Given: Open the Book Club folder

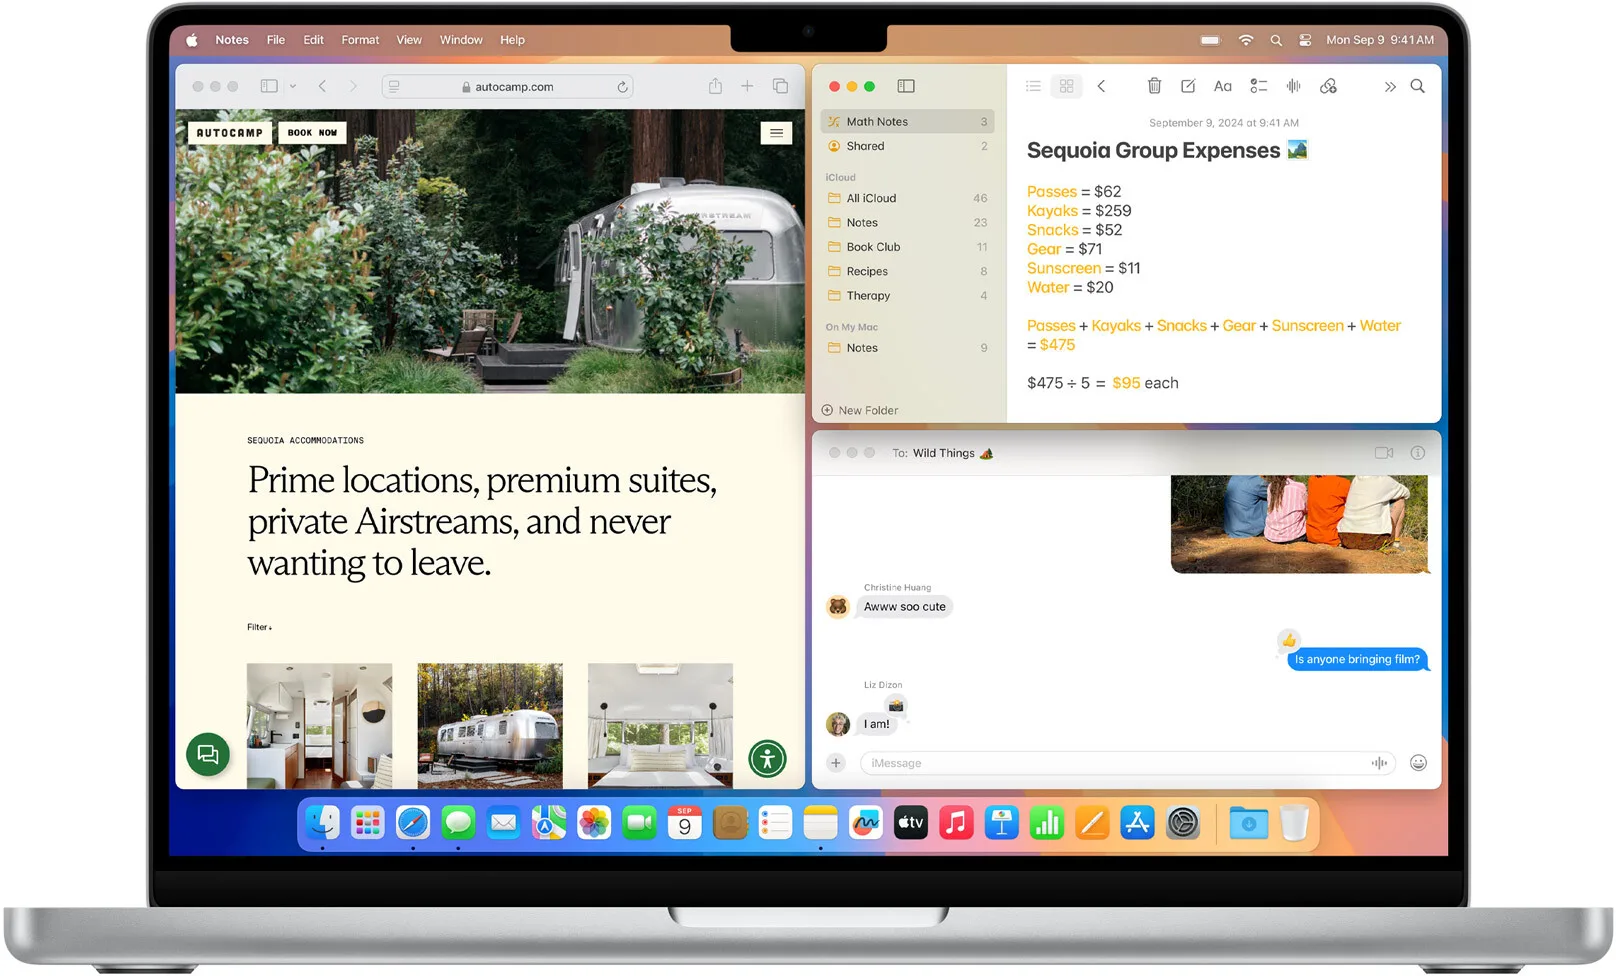Looking at the screenshot, I should [x=907, y=247].
